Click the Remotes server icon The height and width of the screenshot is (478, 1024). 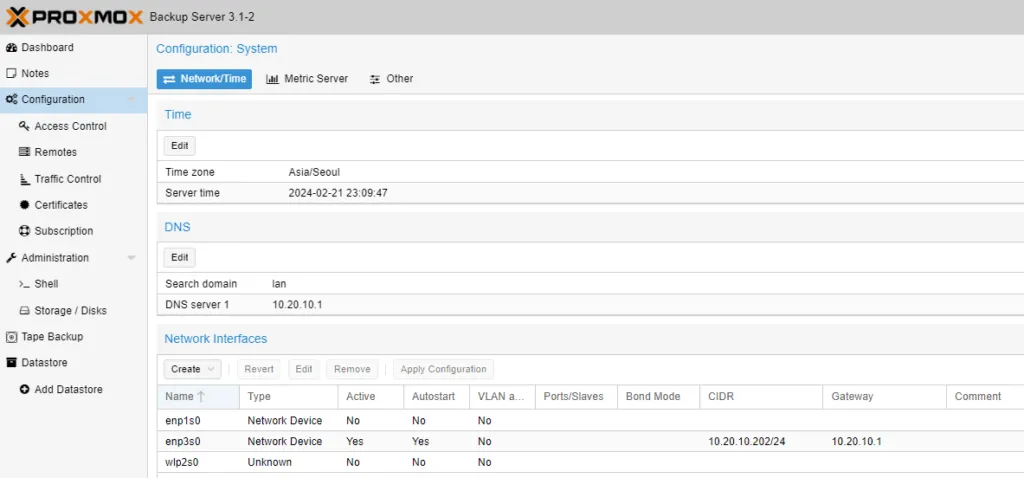coord(24,152)
